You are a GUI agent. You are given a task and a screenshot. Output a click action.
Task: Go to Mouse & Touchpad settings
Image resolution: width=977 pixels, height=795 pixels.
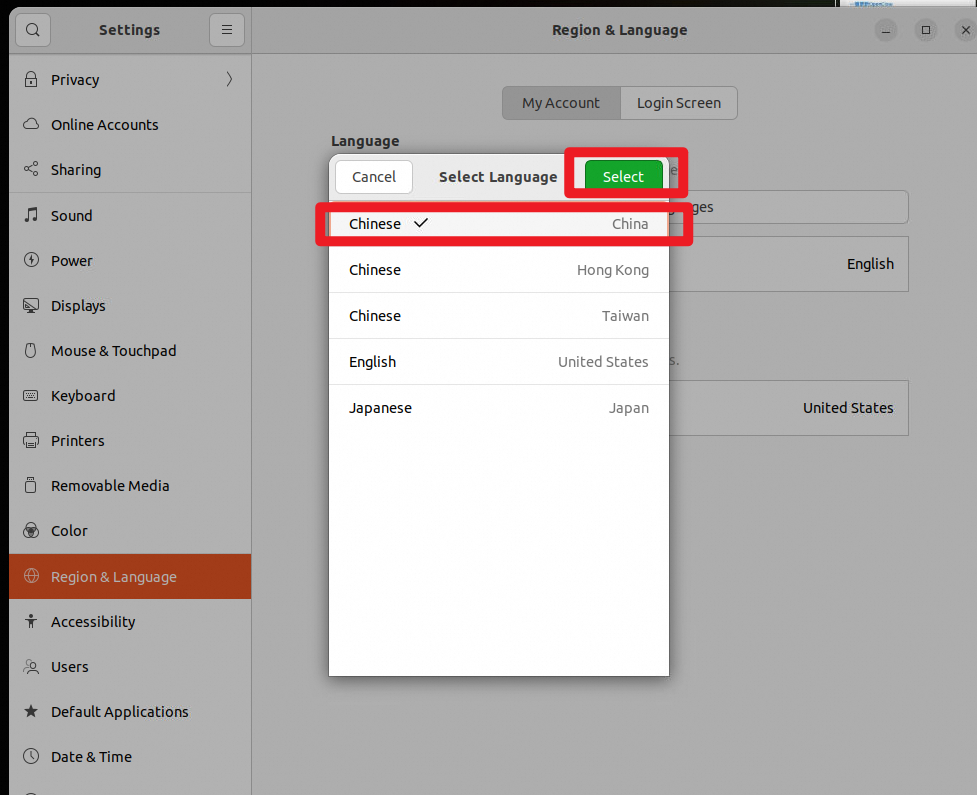tap(130, 350)
